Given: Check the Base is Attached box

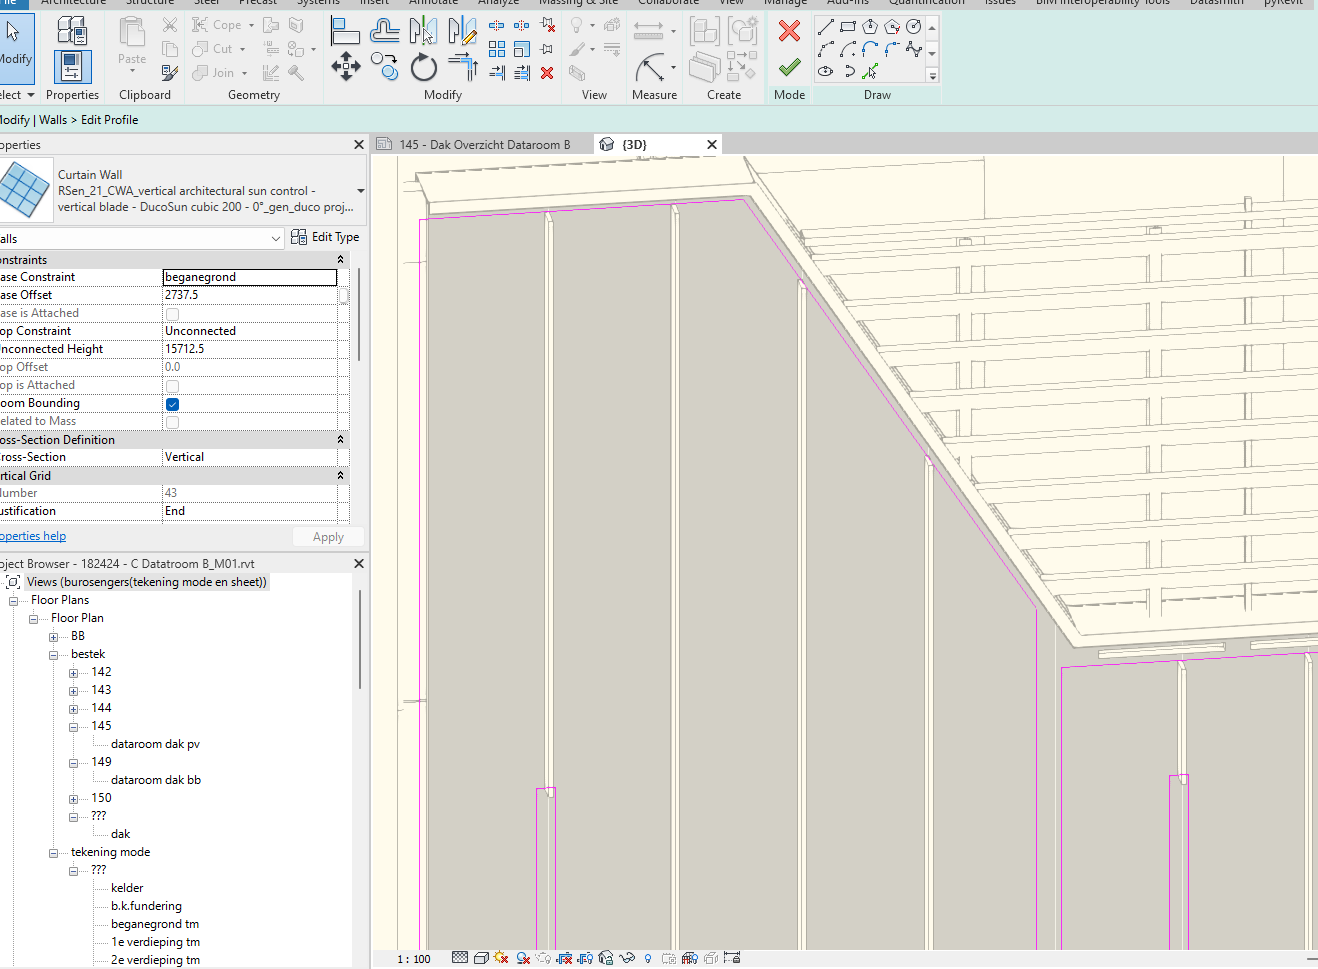Looking at the screenshot, I should [172, 312].
